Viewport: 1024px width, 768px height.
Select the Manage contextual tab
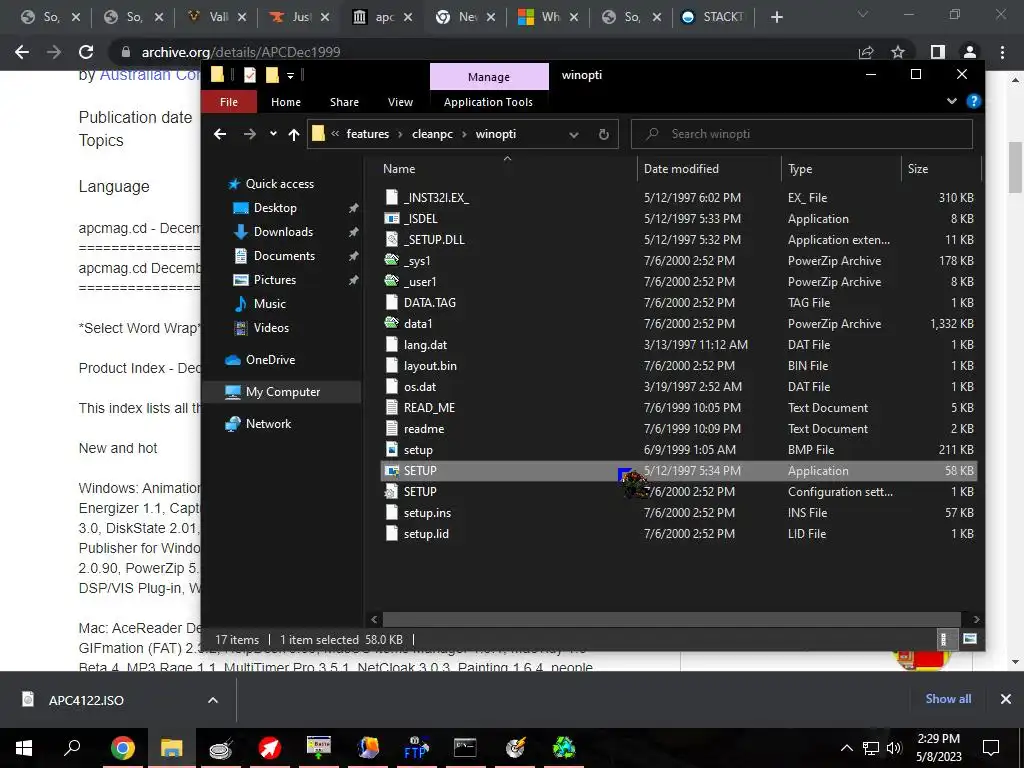tap(488, 76)
